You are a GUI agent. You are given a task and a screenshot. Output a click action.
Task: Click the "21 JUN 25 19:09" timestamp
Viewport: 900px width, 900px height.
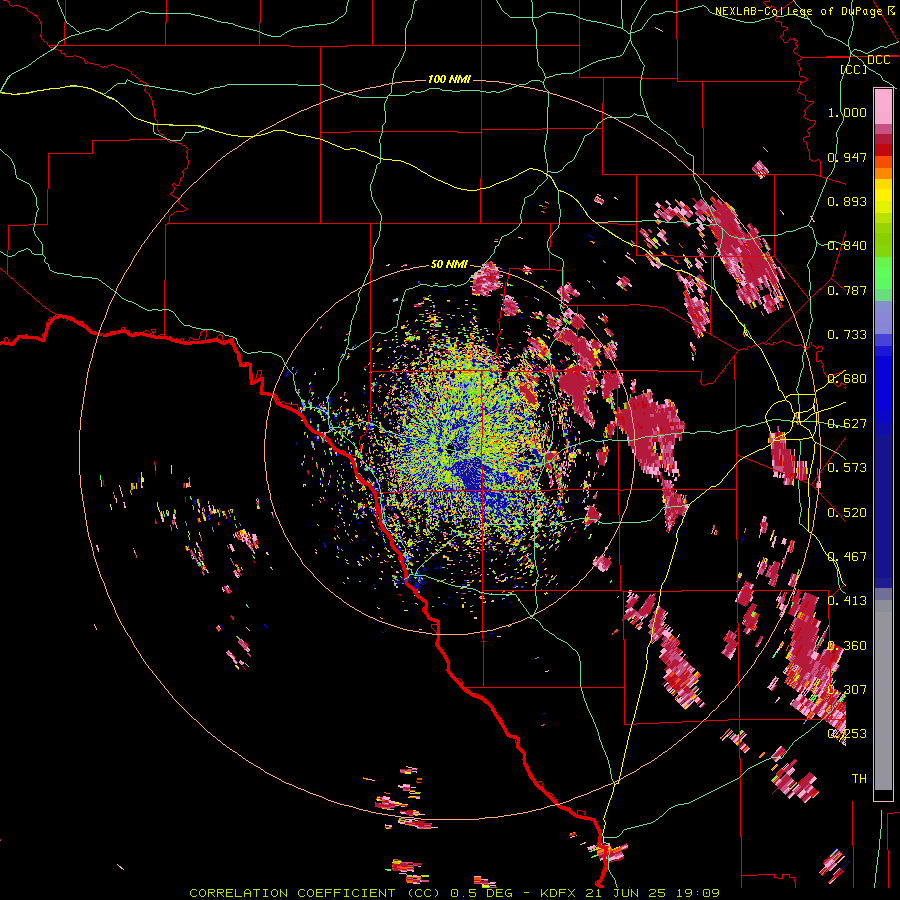653,893
